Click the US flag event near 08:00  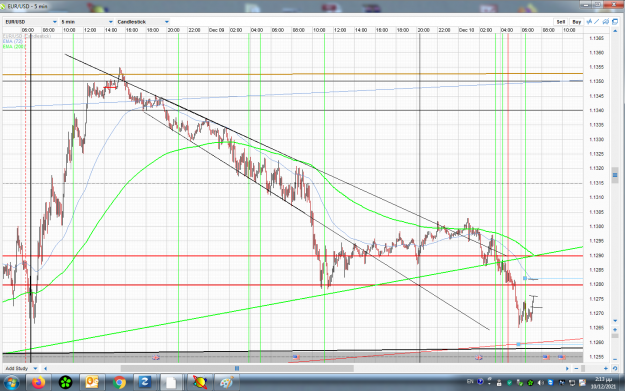tap(296, 357)
